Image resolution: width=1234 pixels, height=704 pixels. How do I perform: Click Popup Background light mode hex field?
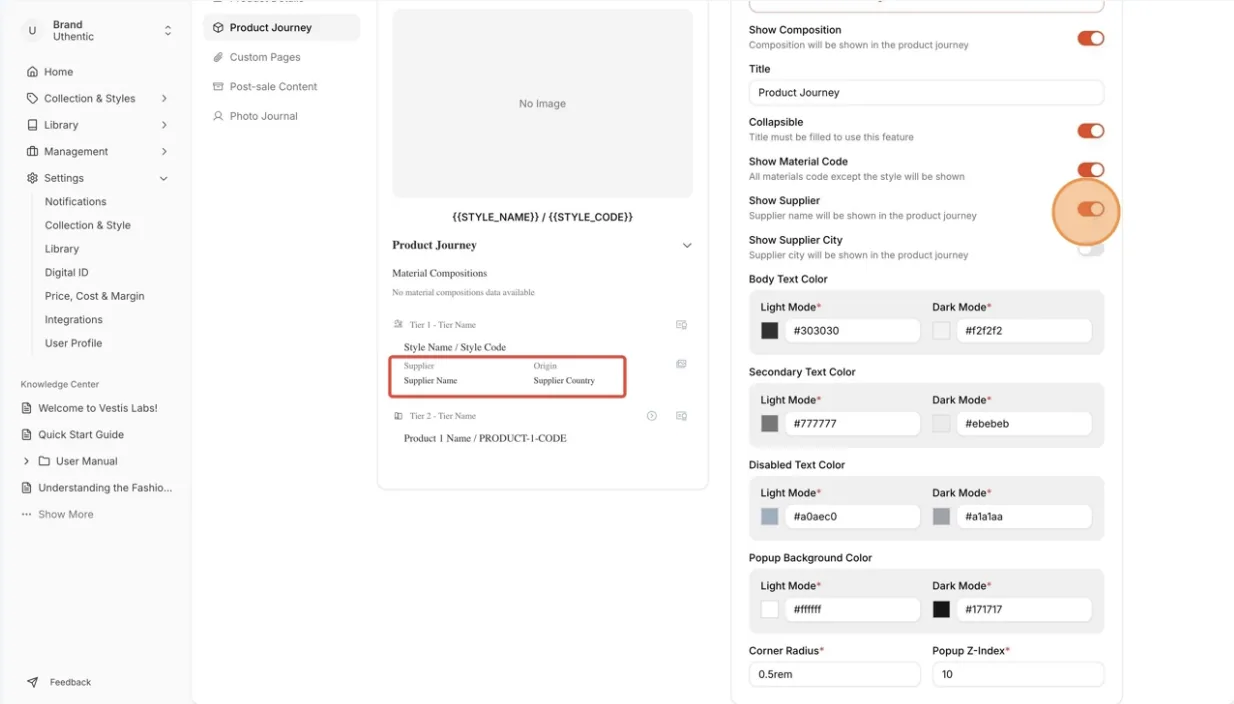pyautogui.click(x=852, y=609)
